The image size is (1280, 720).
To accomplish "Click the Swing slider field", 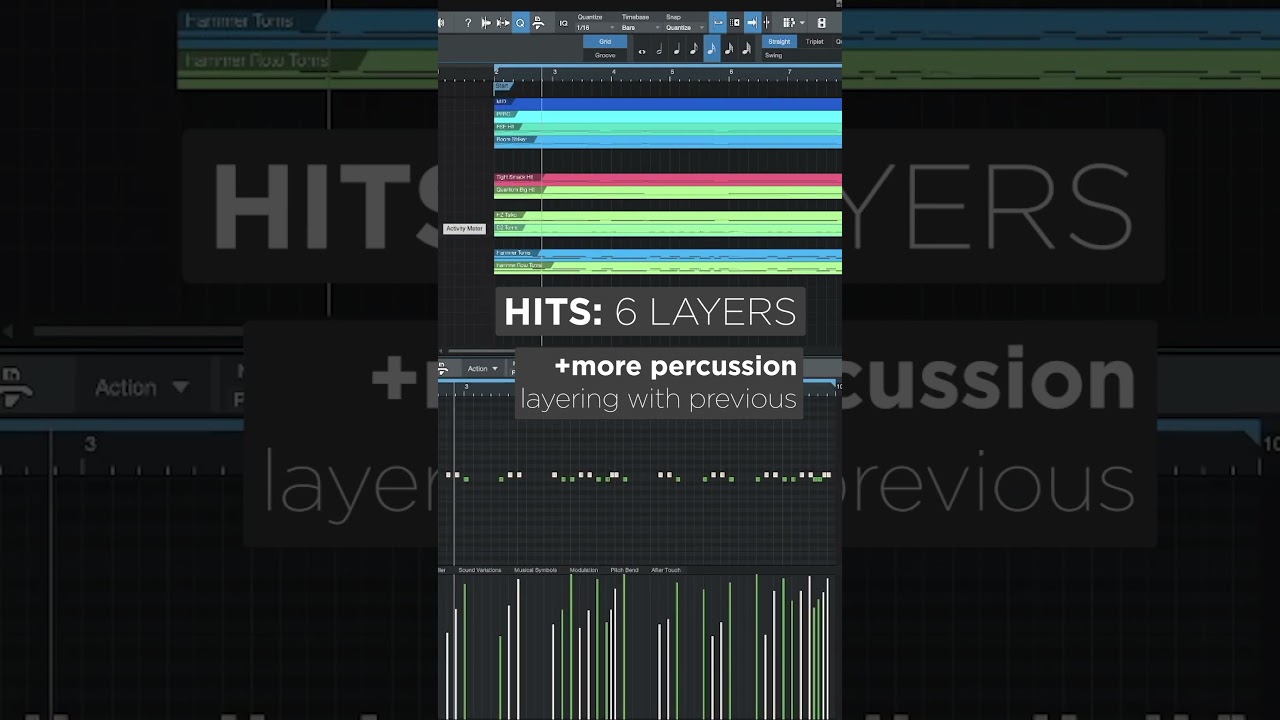I will 802,55.
